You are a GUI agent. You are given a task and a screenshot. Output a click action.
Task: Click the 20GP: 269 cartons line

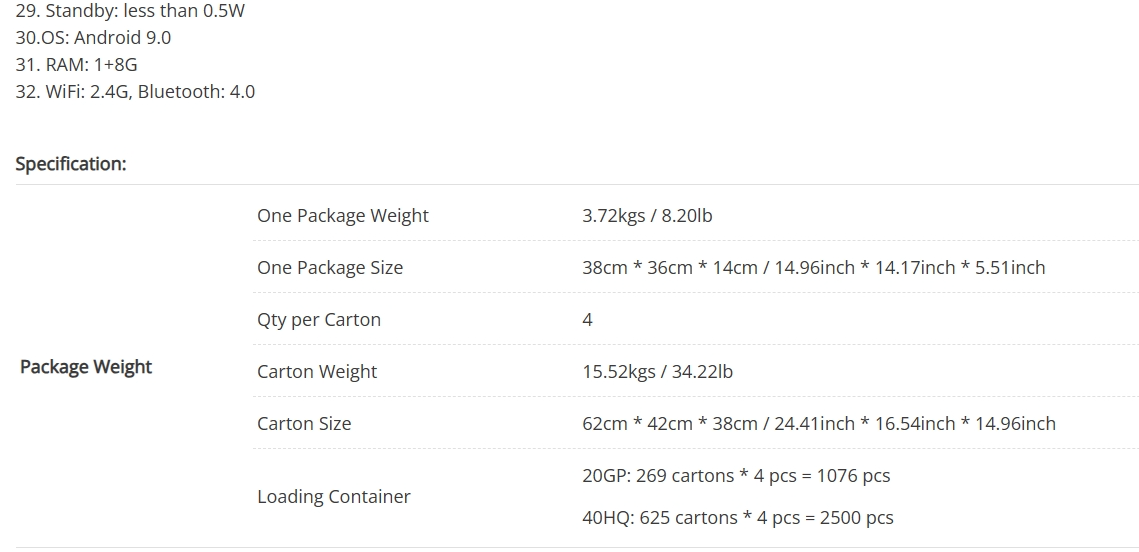[736, 476]
